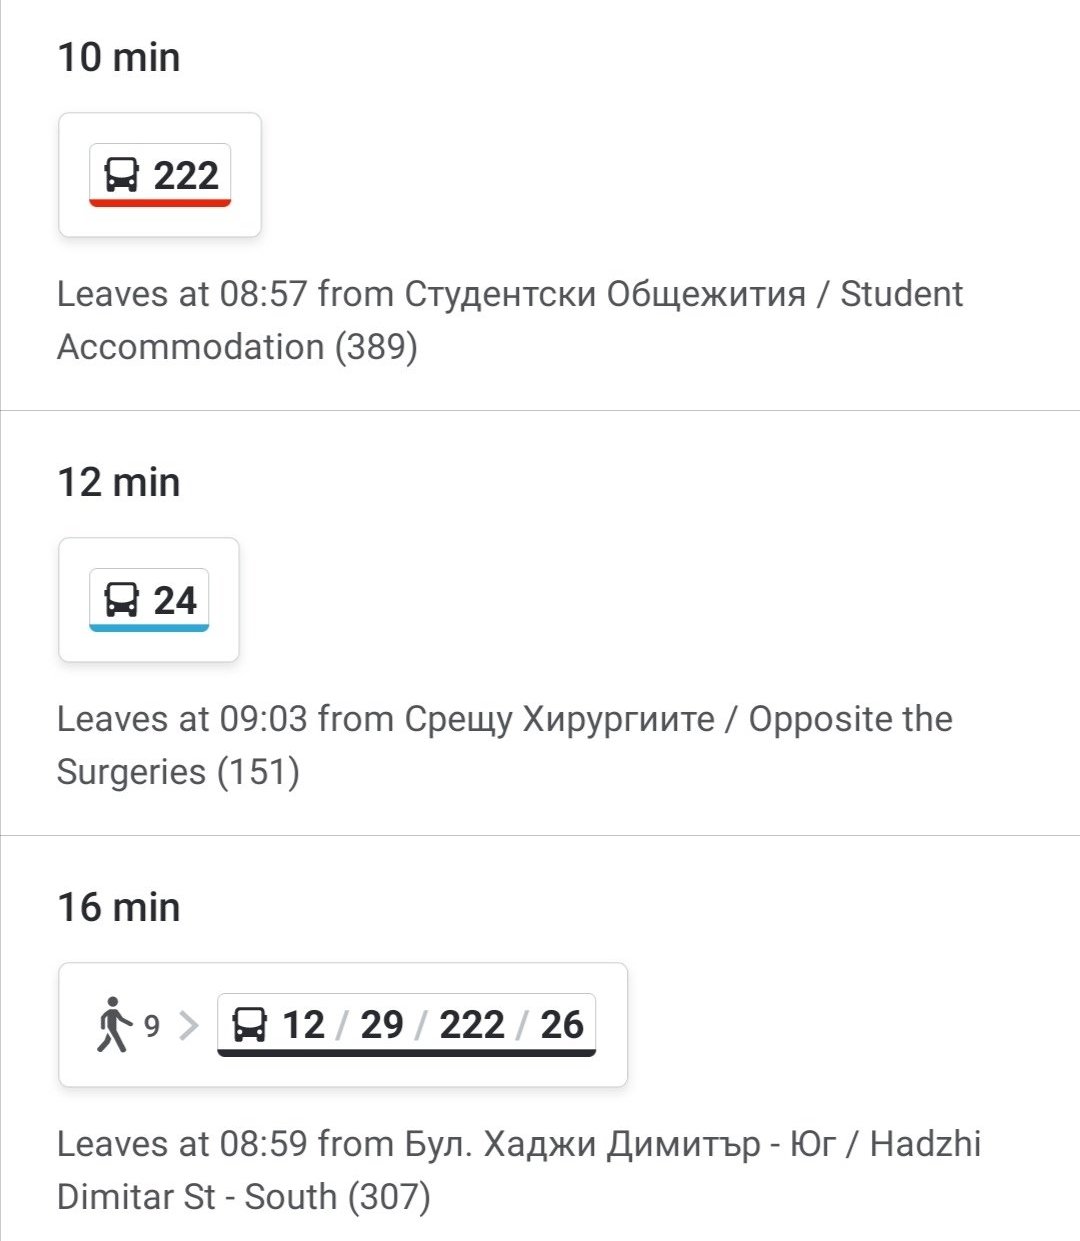Click the bus icon before route 12
Screen dimensions: 1080x1241
pos(249,1025)
